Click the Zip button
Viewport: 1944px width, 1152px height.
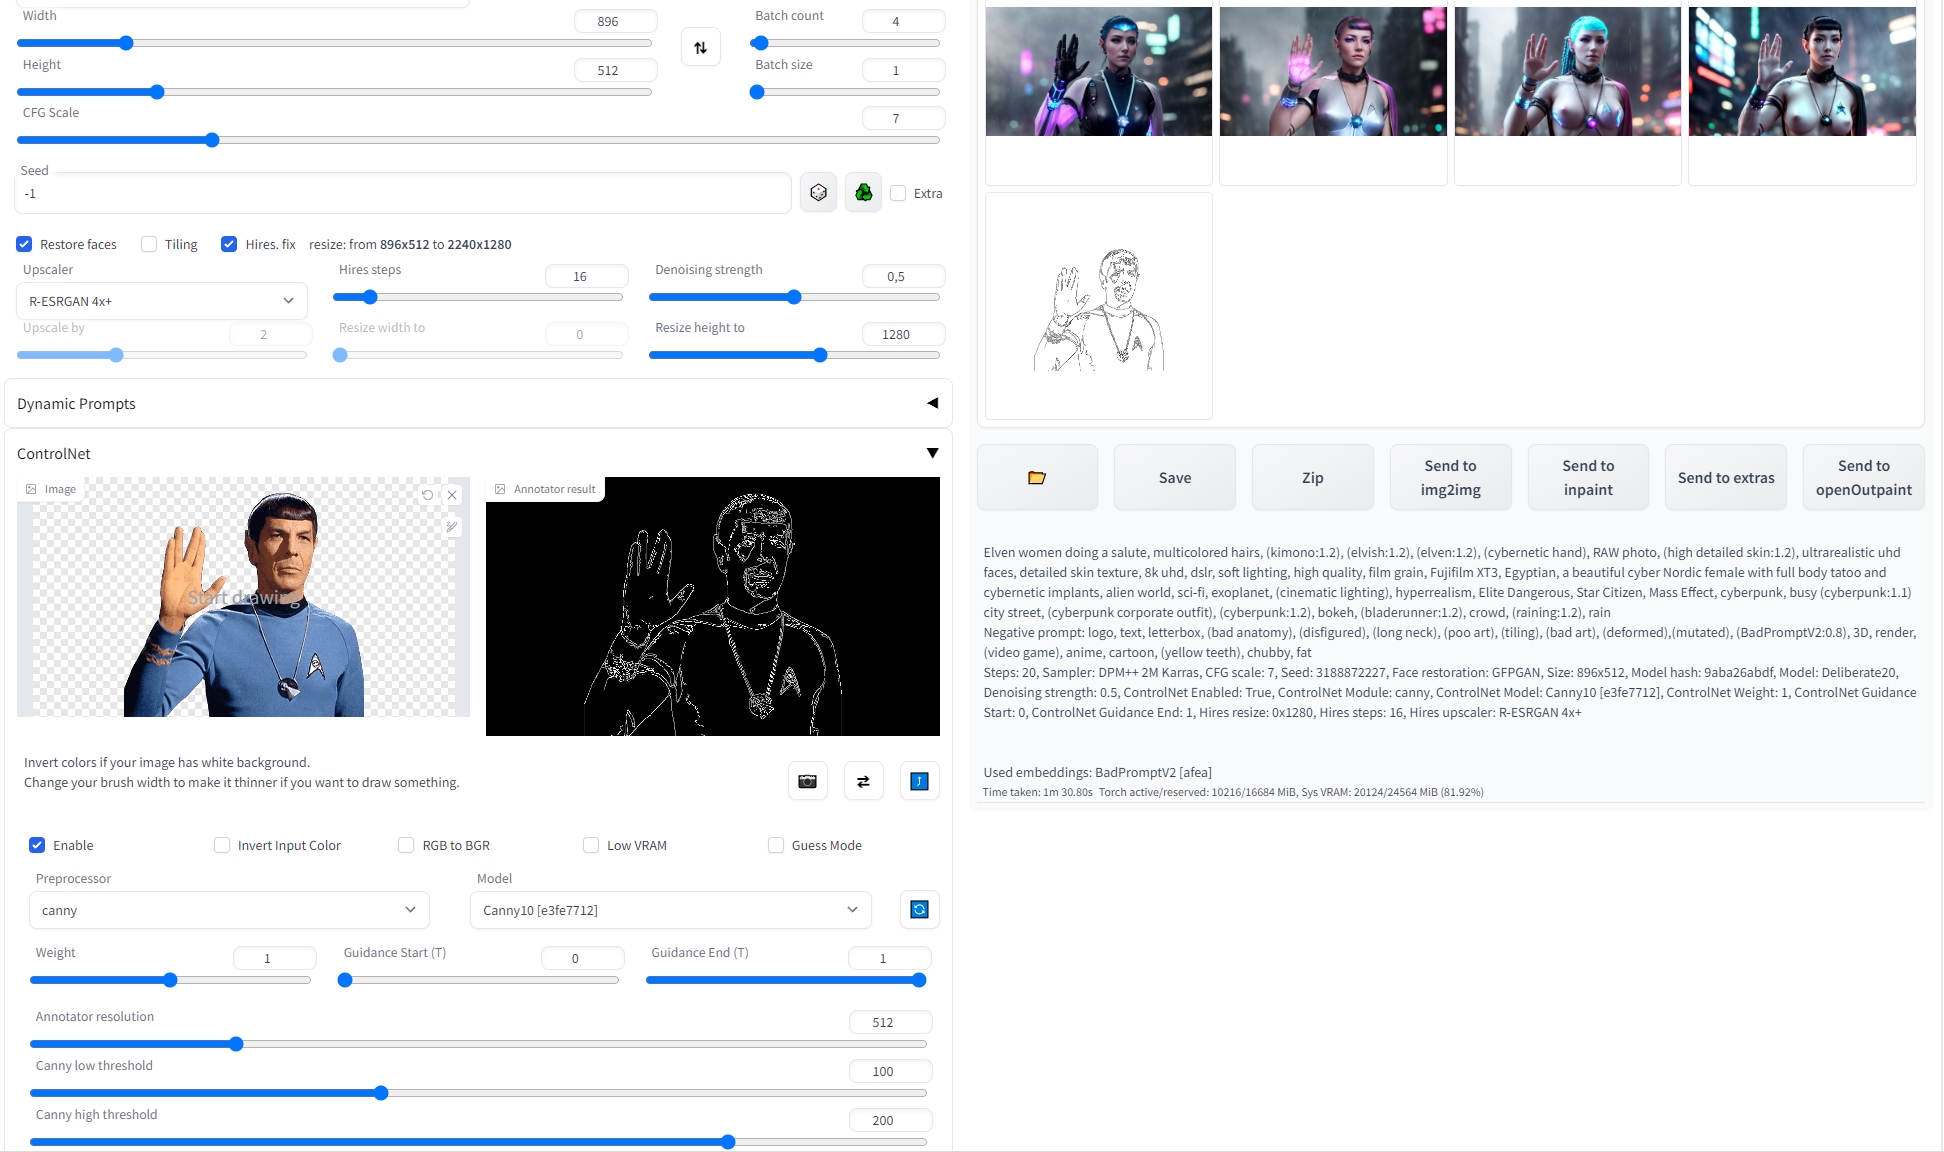tap(1312, 478)
